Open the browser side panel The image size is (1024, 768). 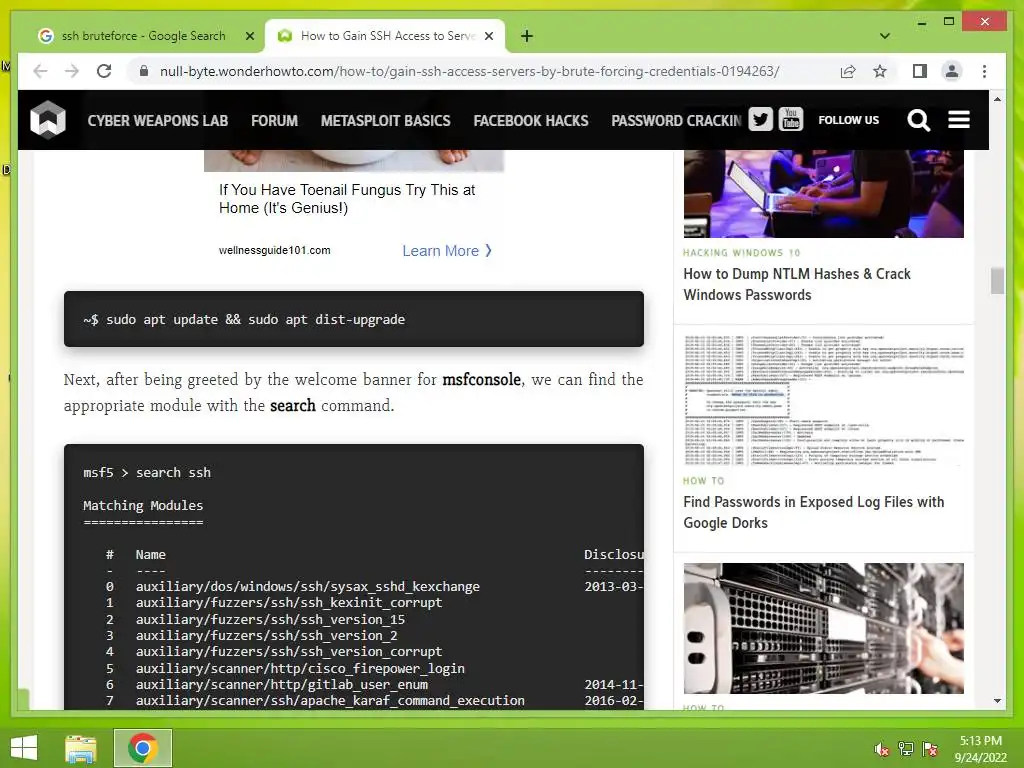(x=920, y=71)
